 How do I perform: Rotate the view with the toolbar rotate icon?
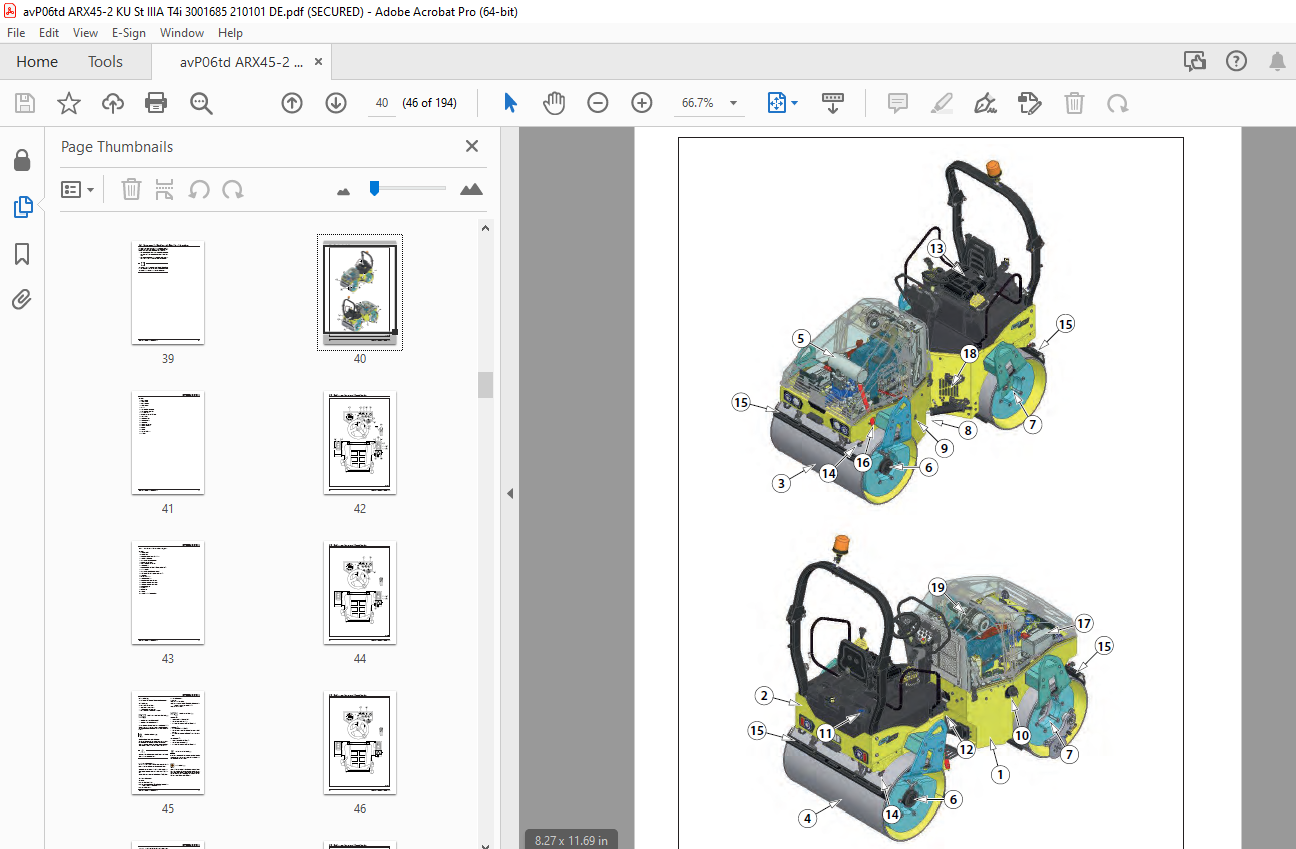click(x=1117, y=103)
